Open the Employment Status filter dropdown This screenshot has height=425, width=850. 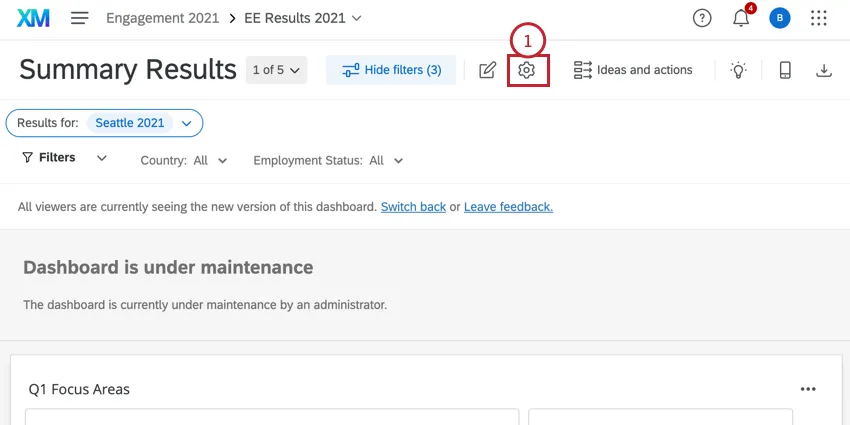tap(328, 160)
